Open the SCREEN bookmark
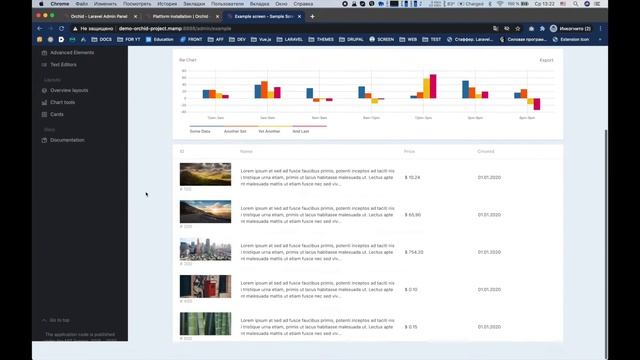This screenshot has width=640, height=360. [382, 40]
